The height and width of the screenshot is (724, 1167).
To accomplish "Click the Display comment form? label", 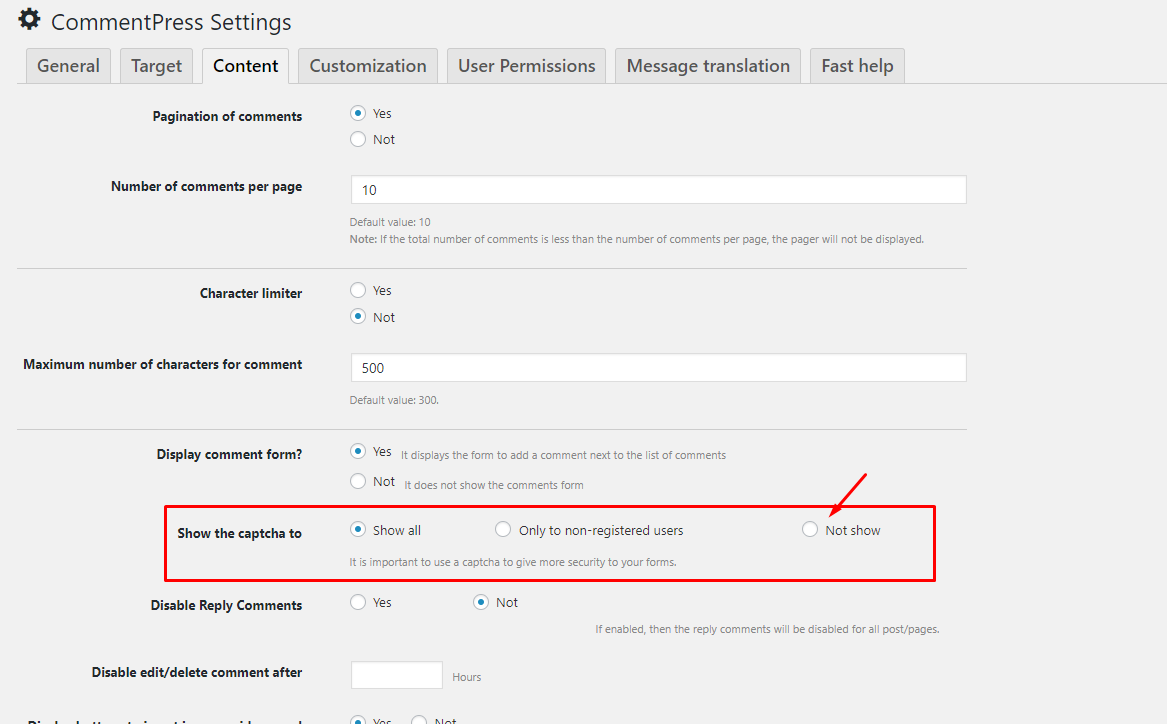I will coord(229,455).
